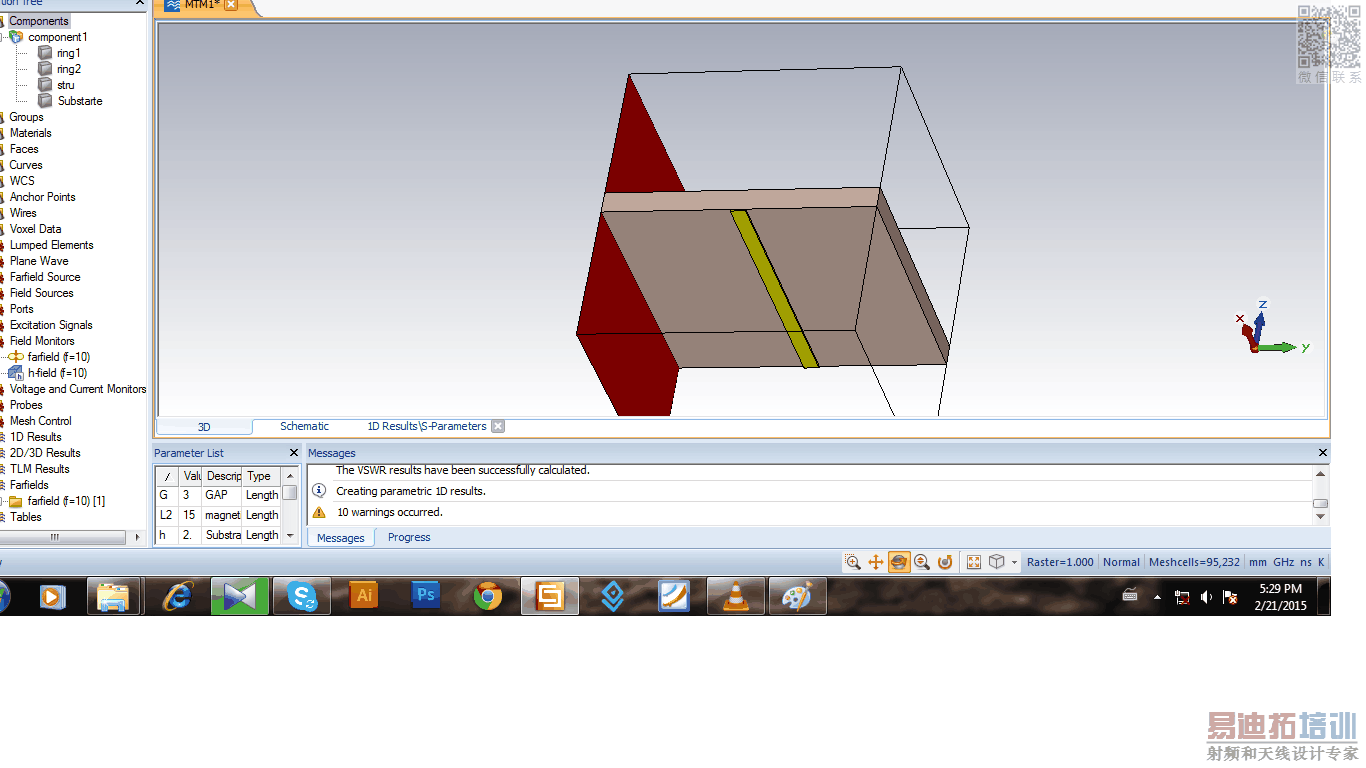Click the Descrip column header in Parameter List

223,476
